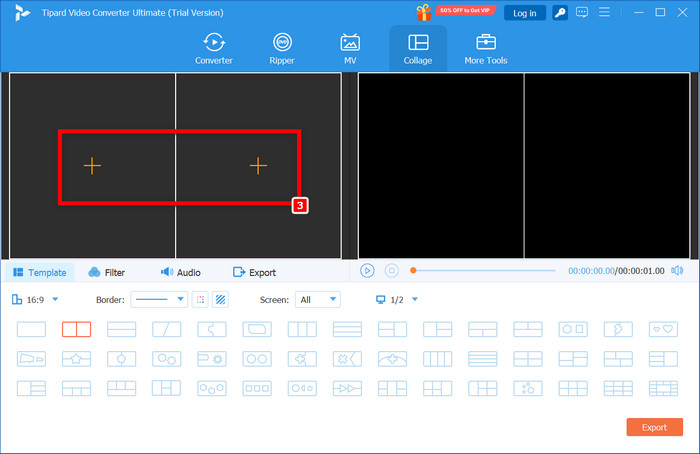Select the single-frame template

pyautogui.click(x=32, y=329)
